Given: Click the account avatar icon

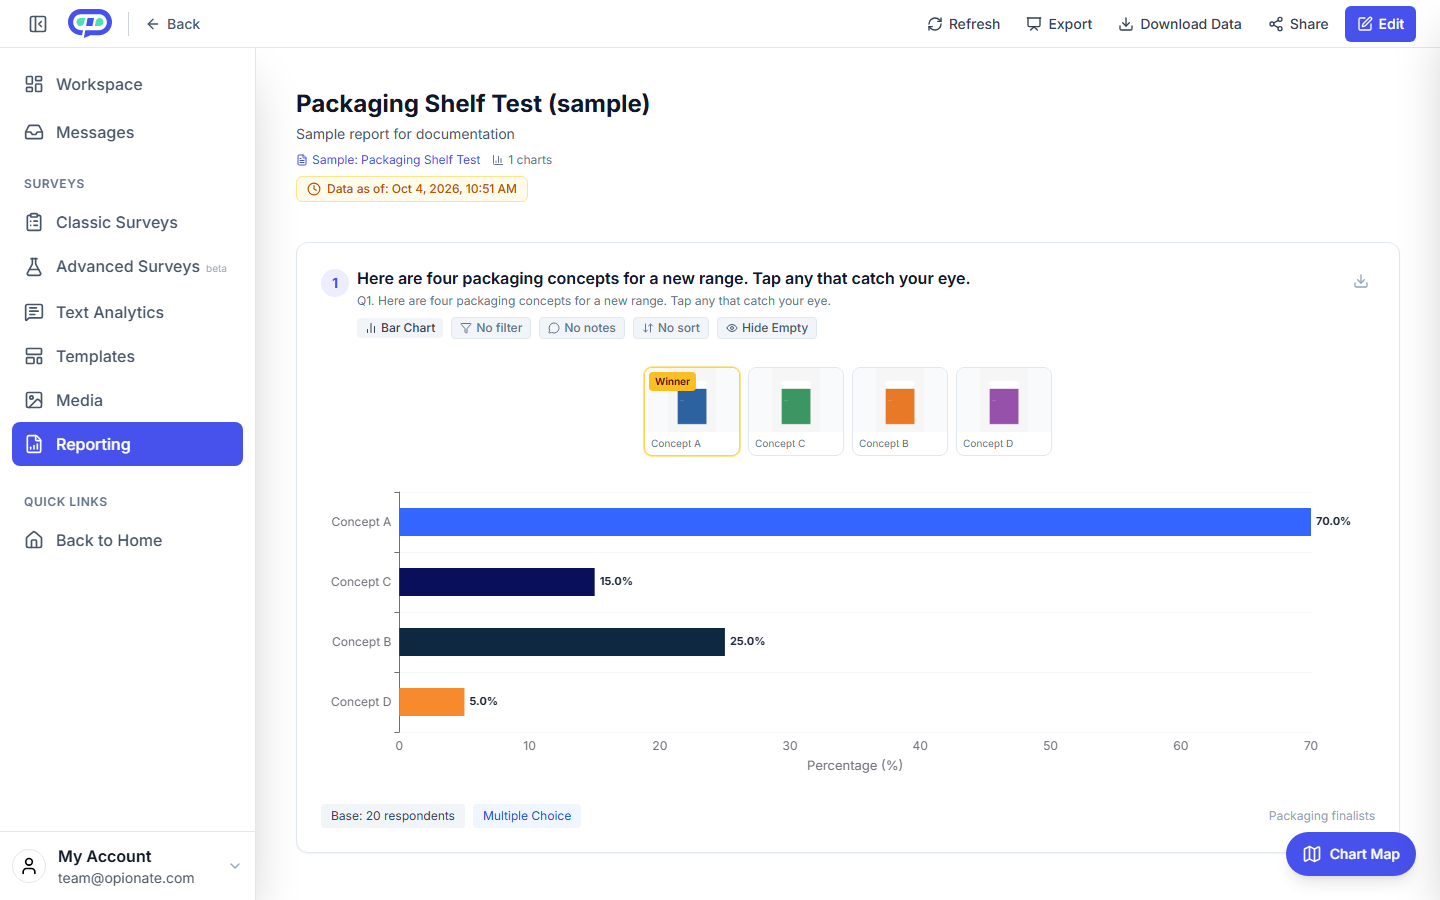Looking at the screenshot, I should [29, 866].
